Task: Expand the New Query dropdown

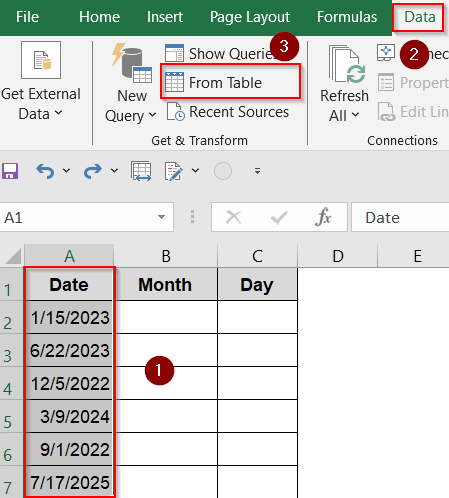Action: click(x=152, y=115)
